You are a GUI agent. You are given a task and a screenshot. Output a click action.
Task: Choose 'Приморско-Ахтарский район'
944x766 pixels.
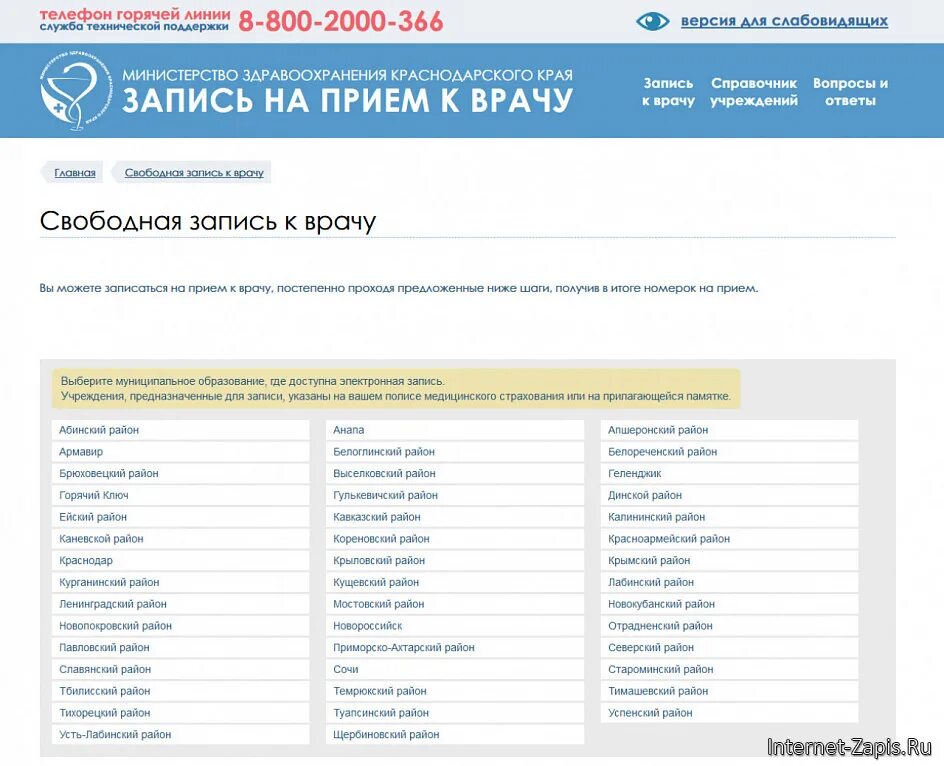click(x=455, y=647)
